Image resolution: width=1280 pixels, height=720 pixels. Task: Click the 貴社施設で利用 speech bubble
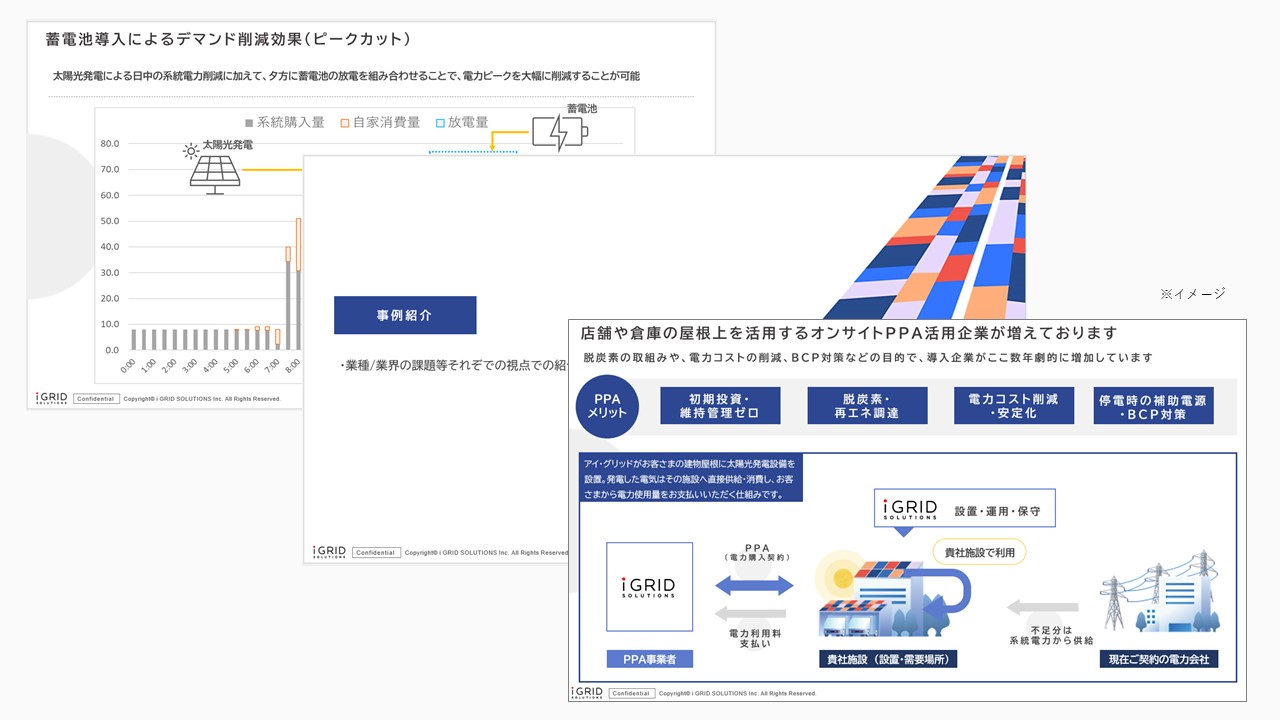tap(979, 552)
